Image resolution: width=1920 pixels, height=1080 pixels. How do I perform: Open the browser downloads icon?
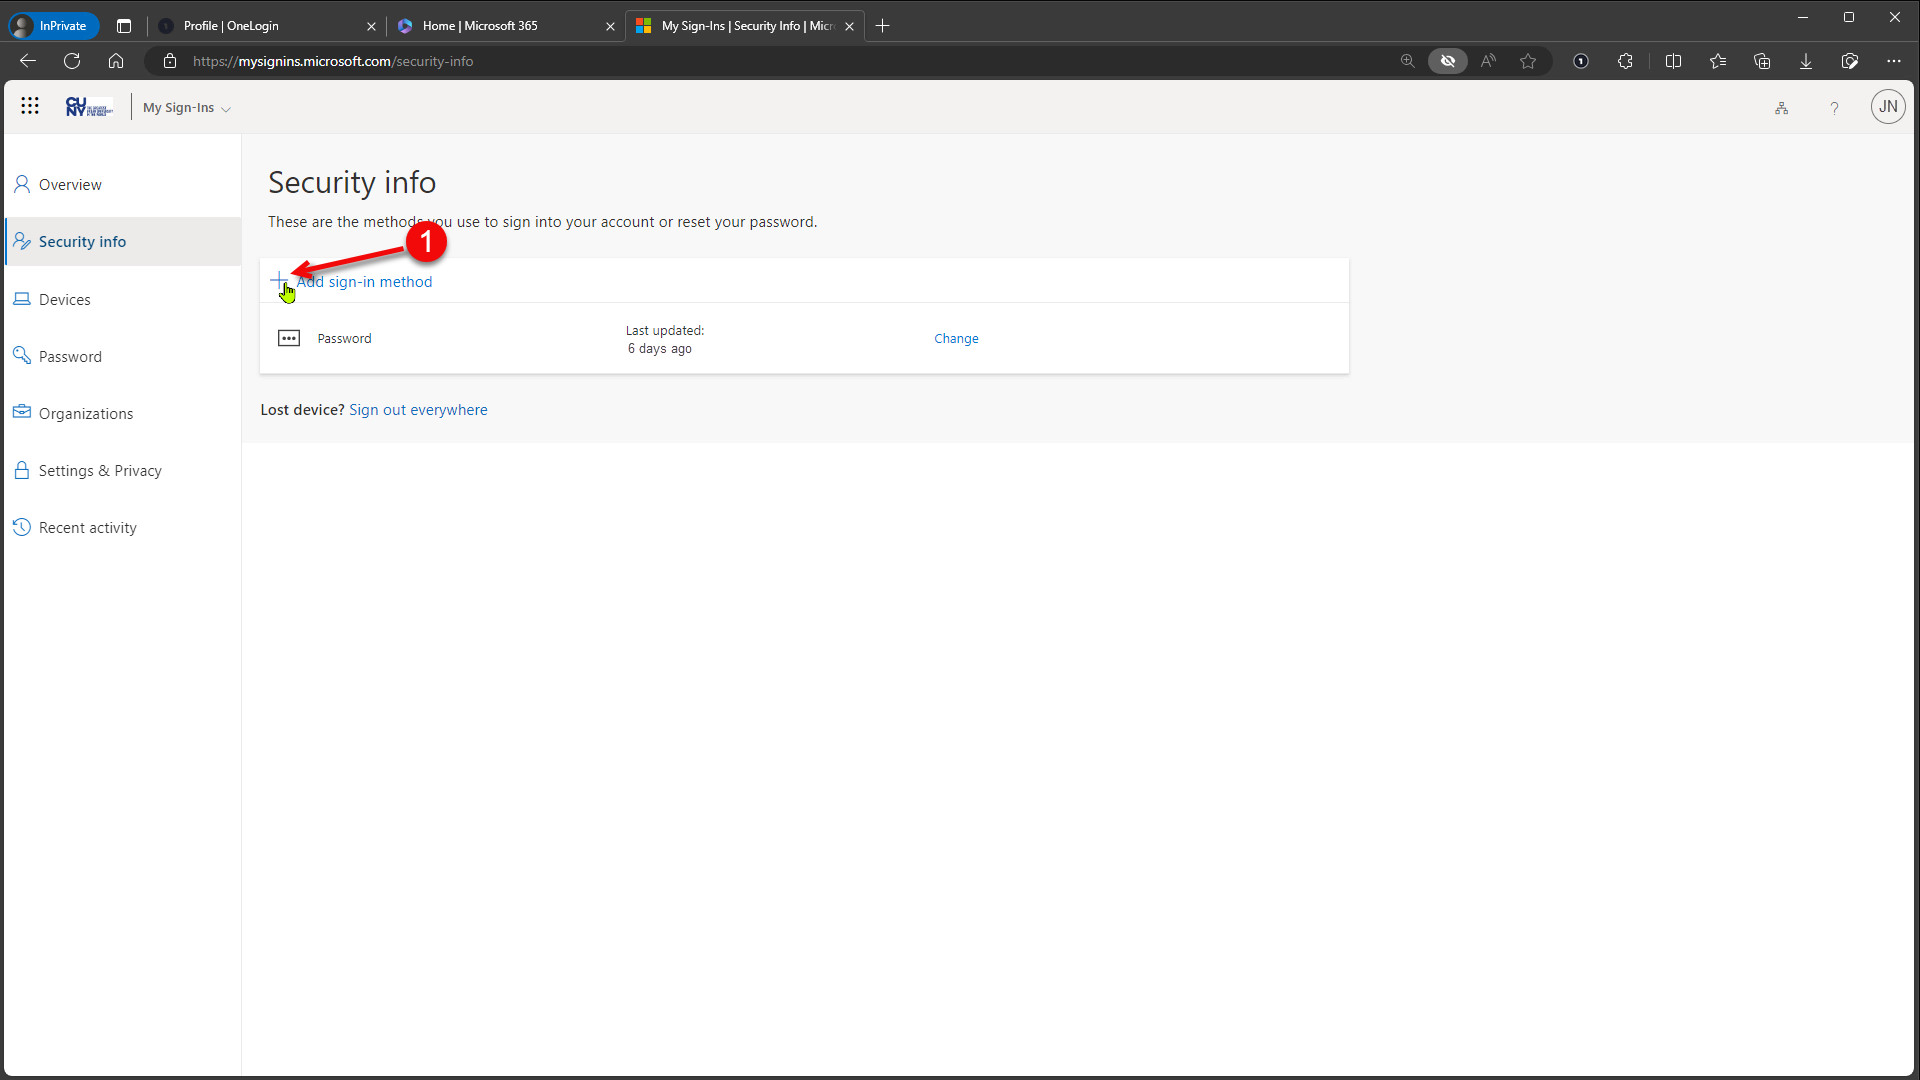coord(1805,61)
